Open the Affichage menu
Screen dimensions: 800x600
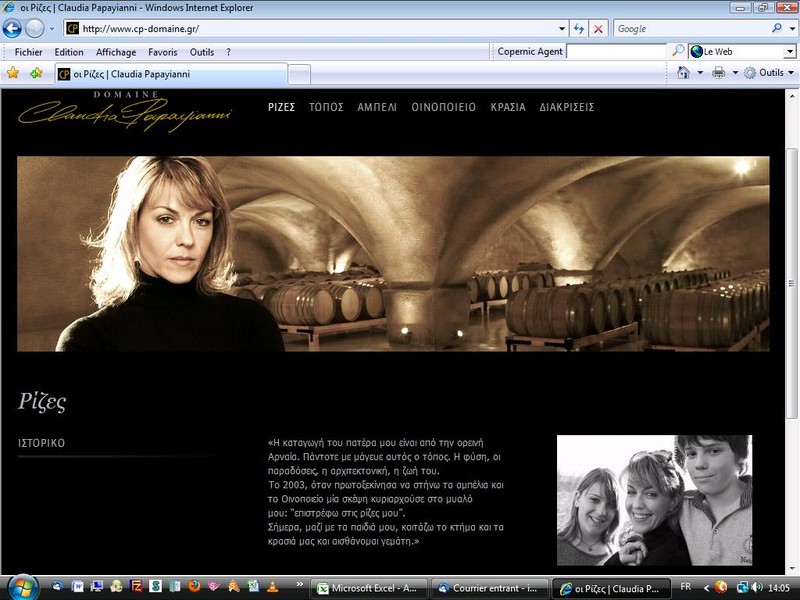116,52
